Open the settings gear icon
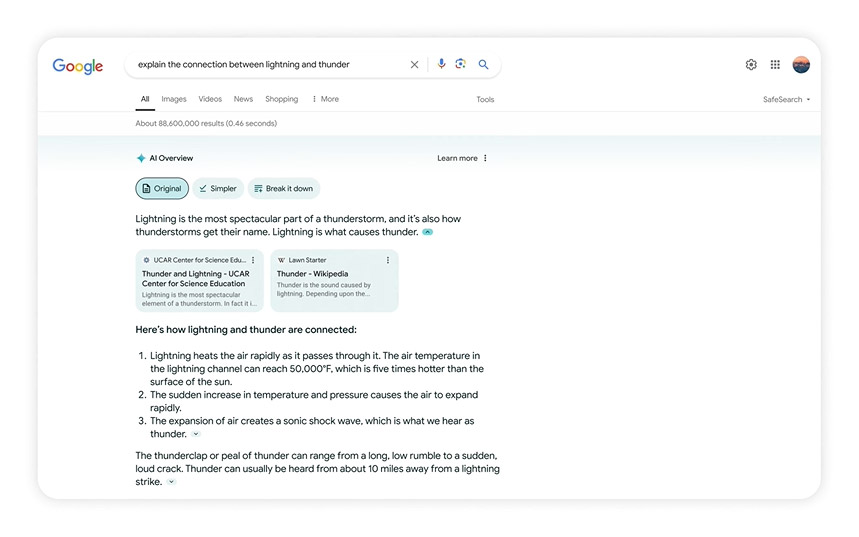The width and height of the screenshot is (859, 537). coord(751,65)
